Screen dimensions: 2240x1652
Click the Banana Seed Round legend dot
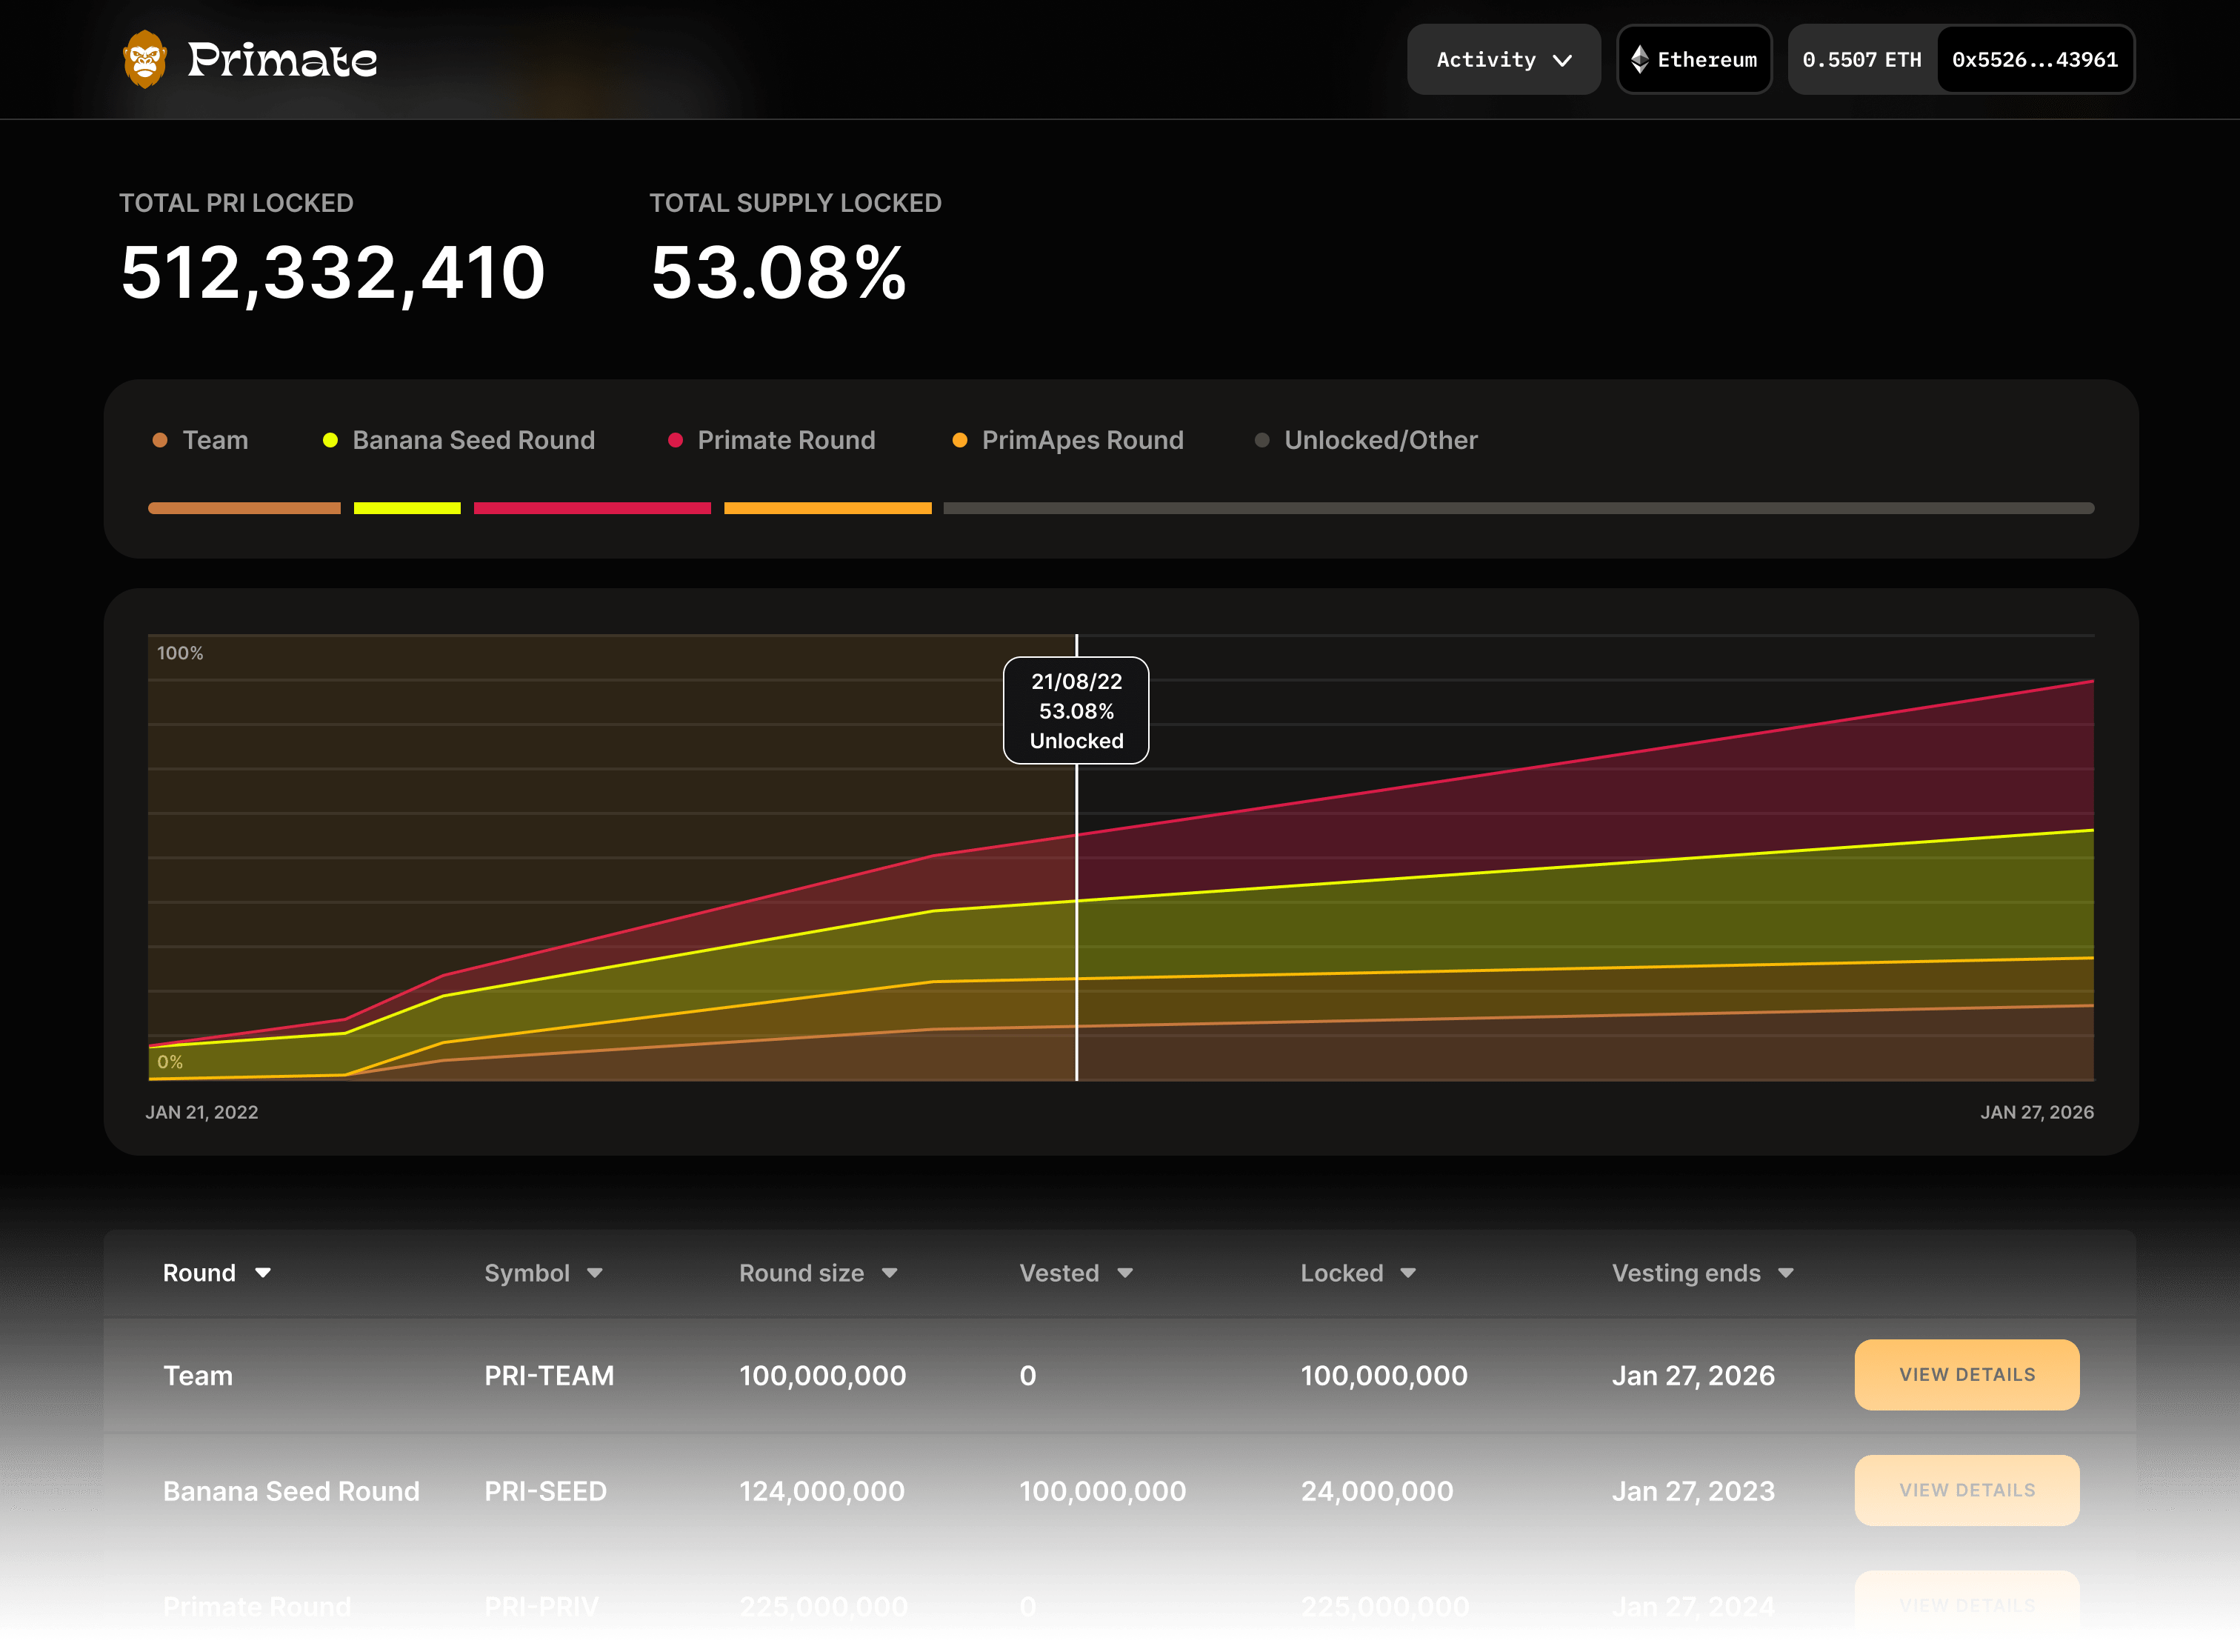pyautogui.click(x=330, y=439)
